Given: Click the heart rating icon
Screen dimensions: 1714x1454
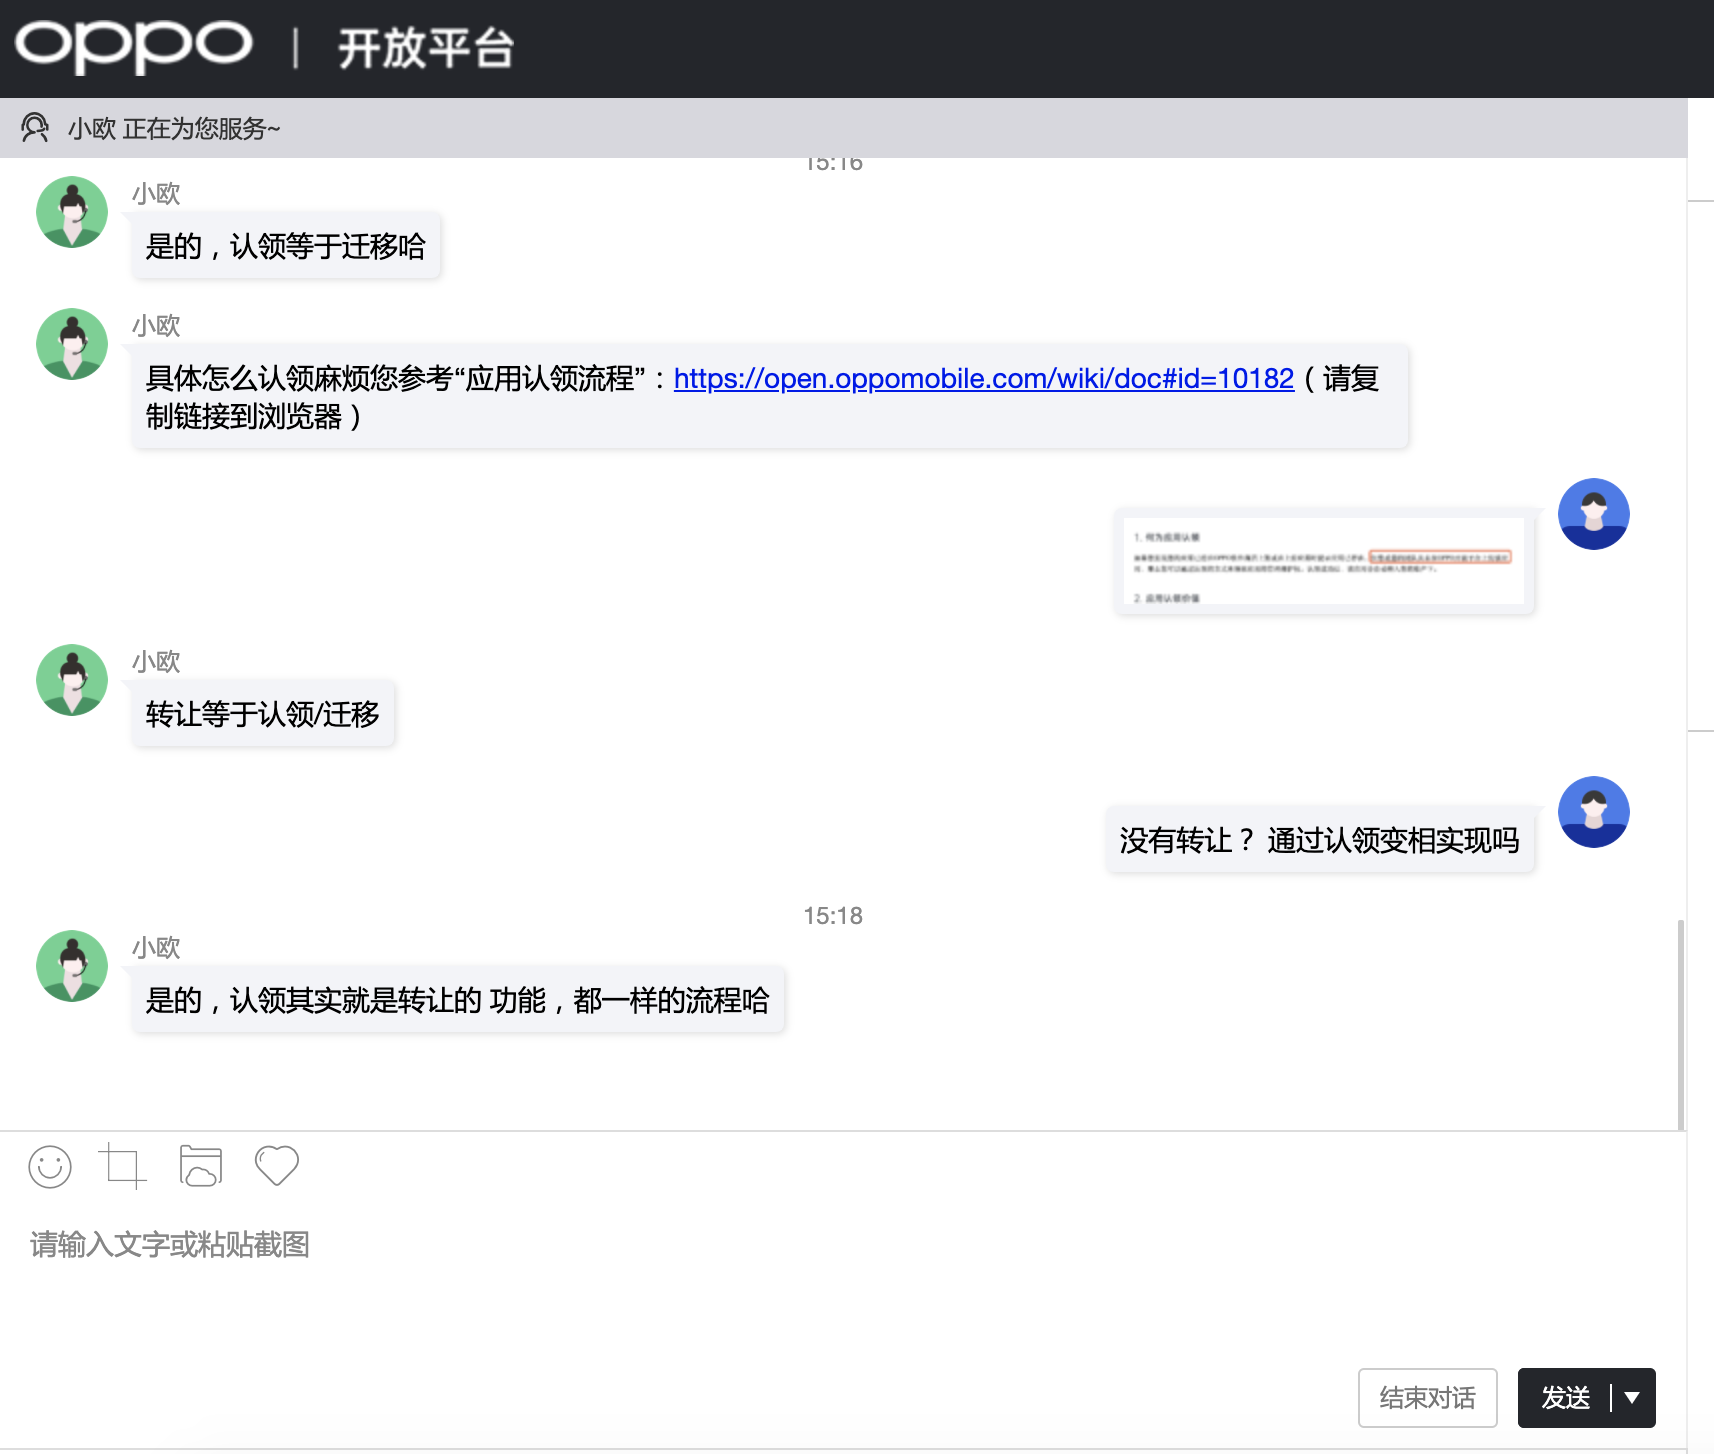Looking at the screenshot, I should coord(276,1166).
